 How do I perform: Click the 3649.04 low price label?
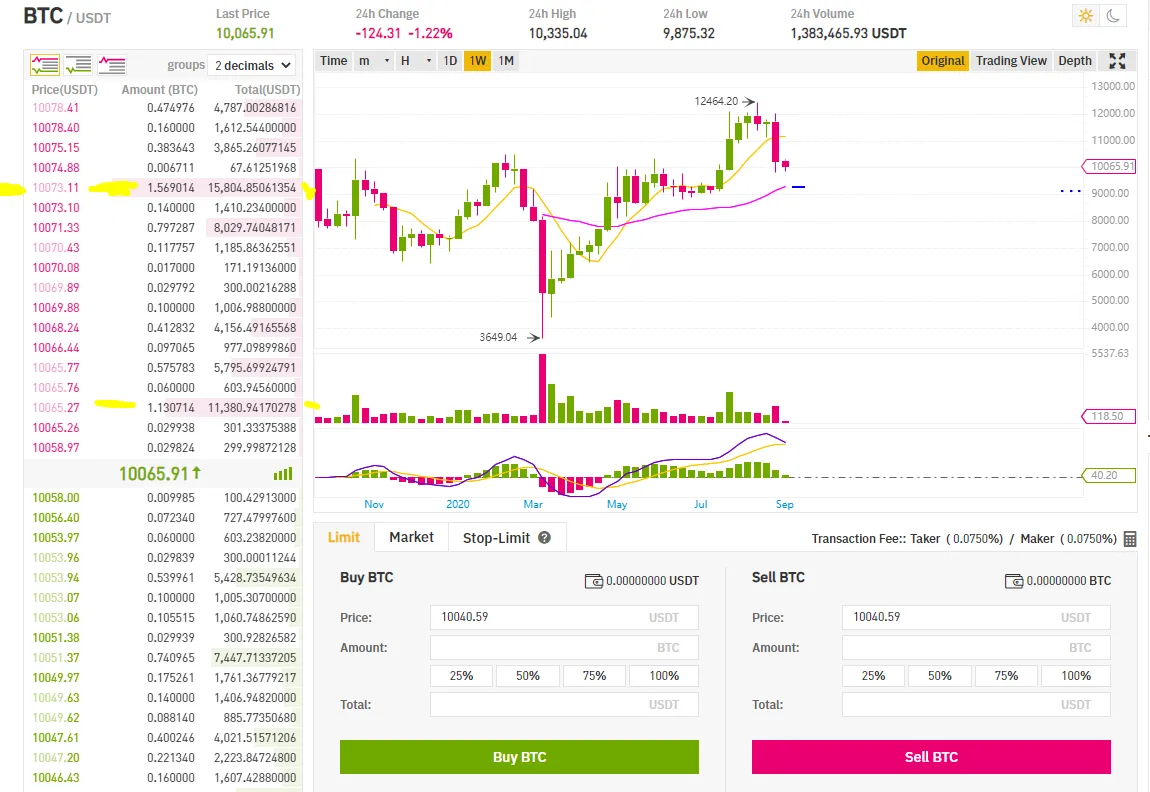pos(498,337)
